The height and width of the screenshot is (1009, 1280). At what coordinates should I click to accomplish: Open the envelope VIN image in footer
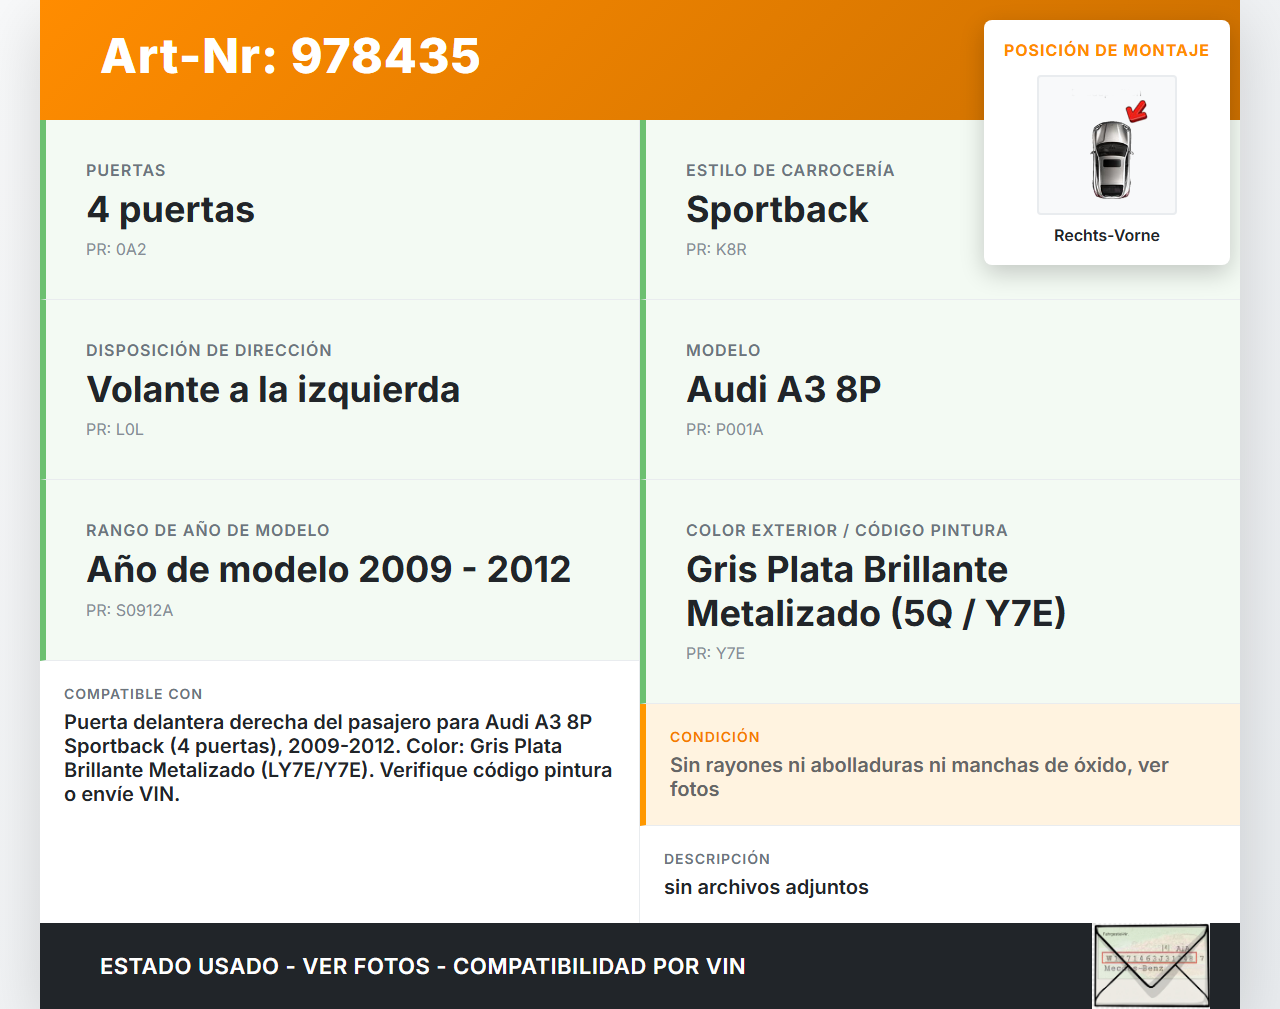point(1151,965)
